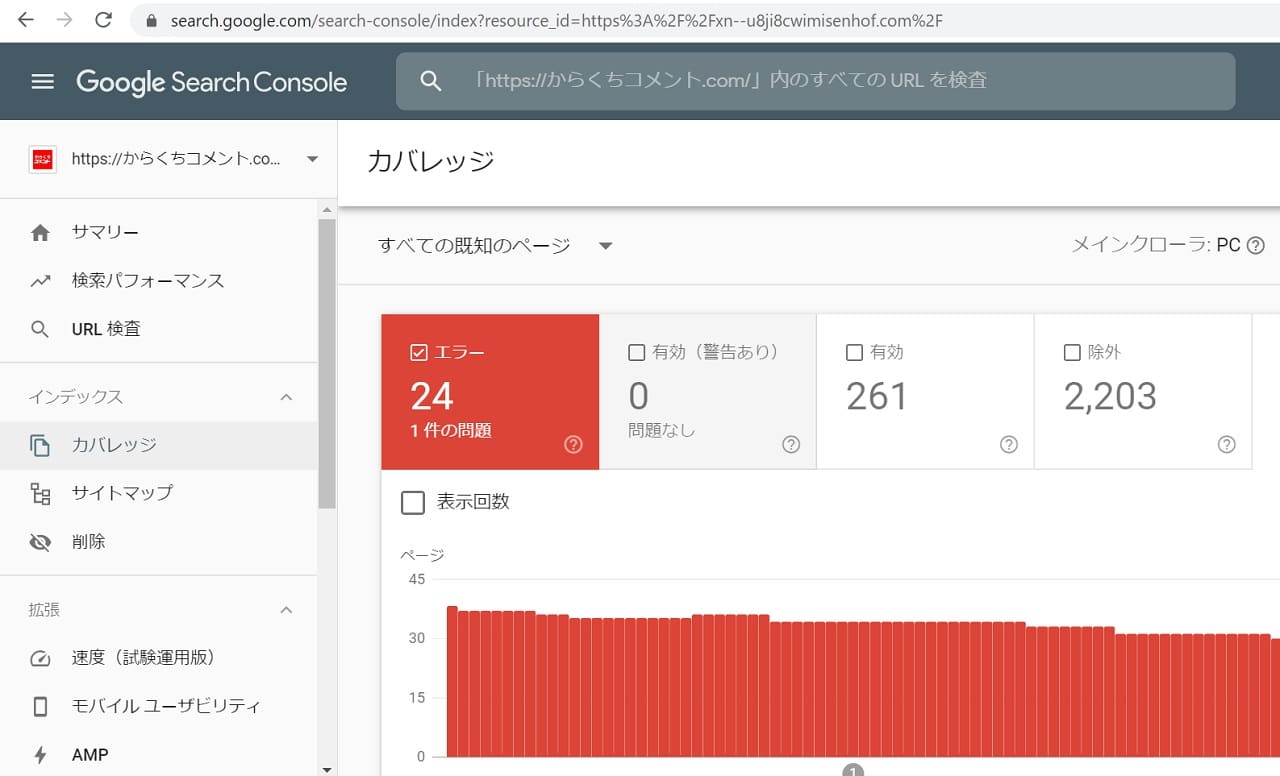Enable the 有効（警告あり） checkbox
Viewport: 1280px width, 776px height.
pos(636,352)
